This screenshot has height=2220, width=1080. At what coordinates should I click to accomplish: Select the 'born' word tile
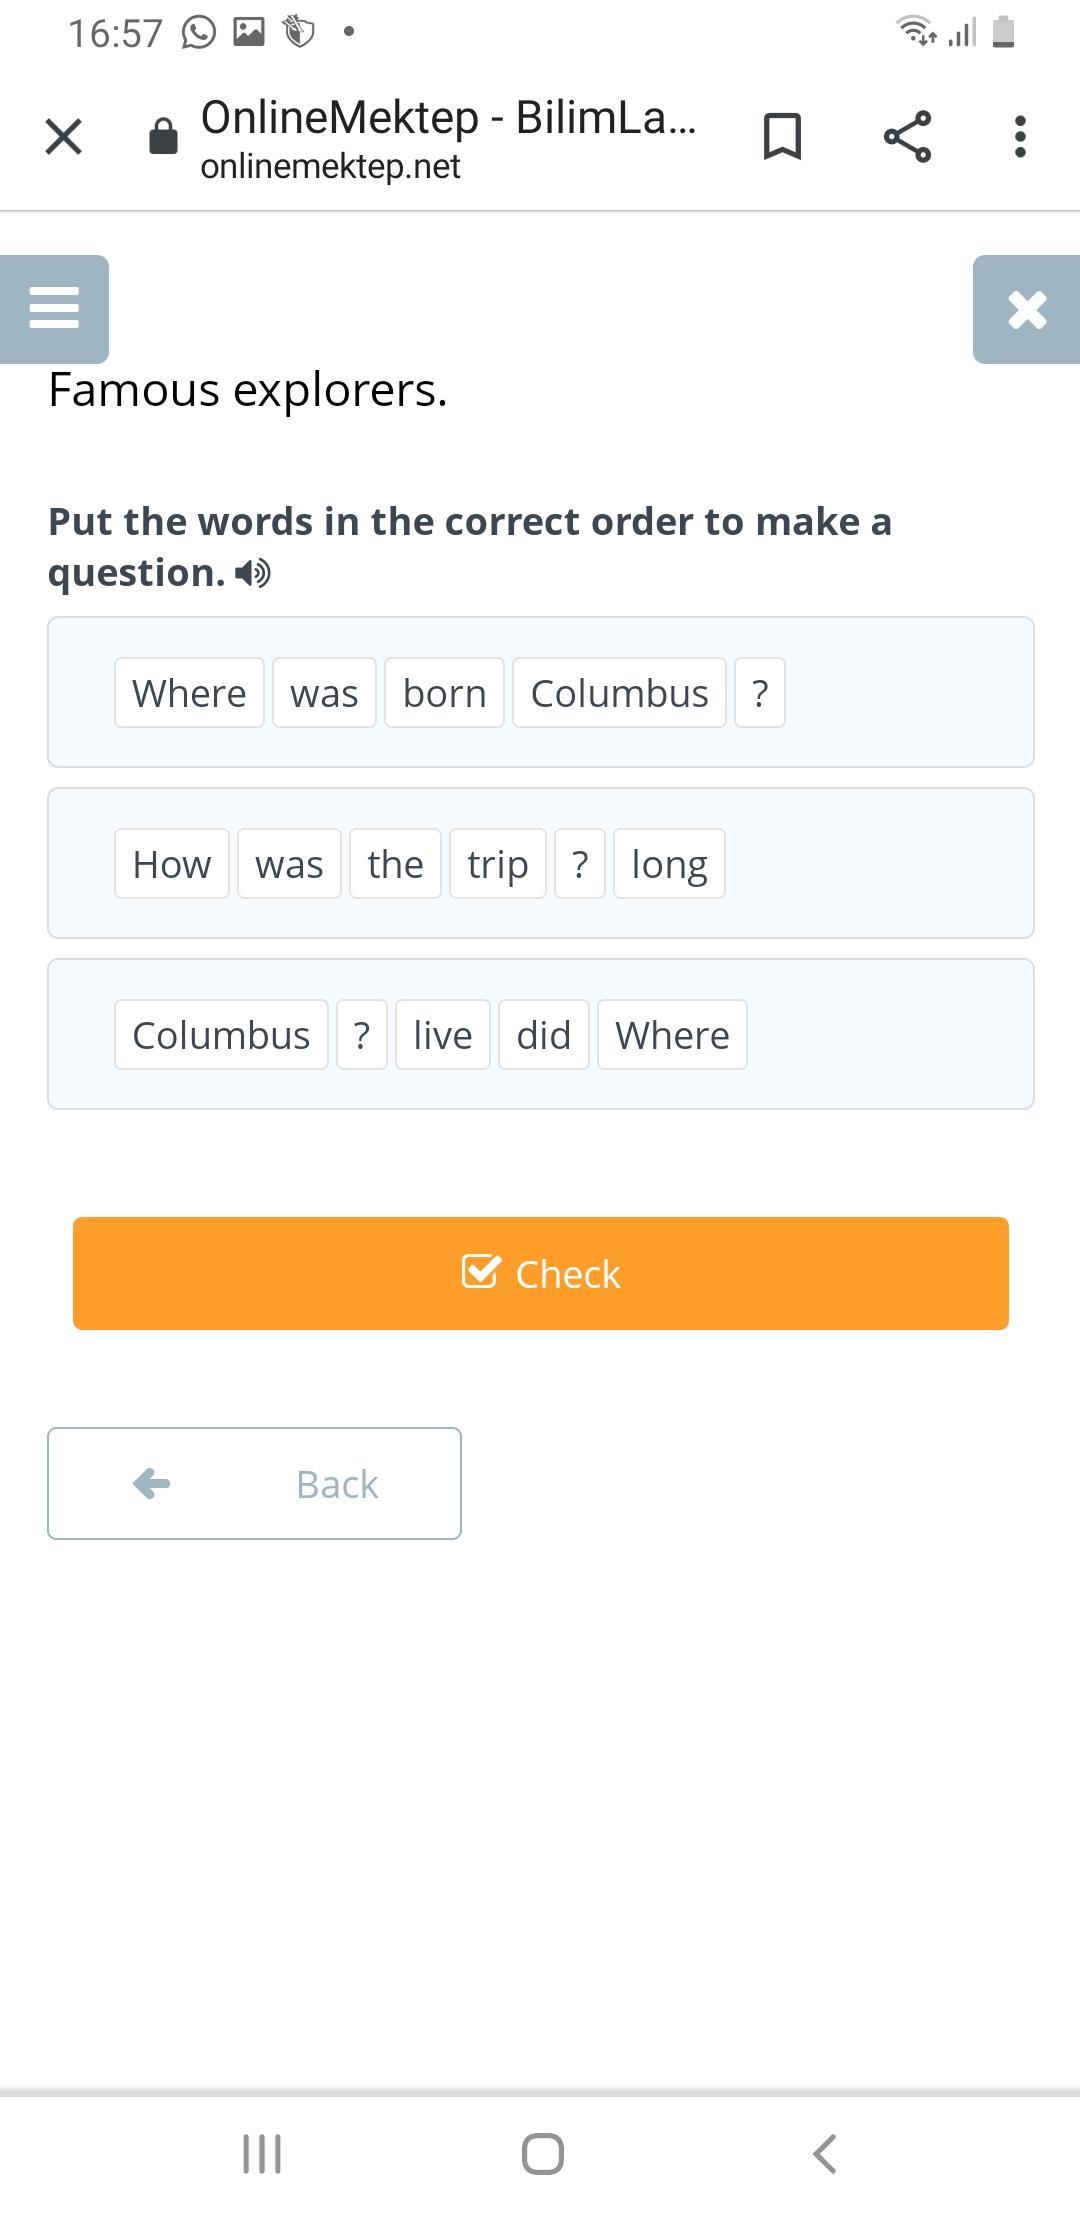coord(444,693)
